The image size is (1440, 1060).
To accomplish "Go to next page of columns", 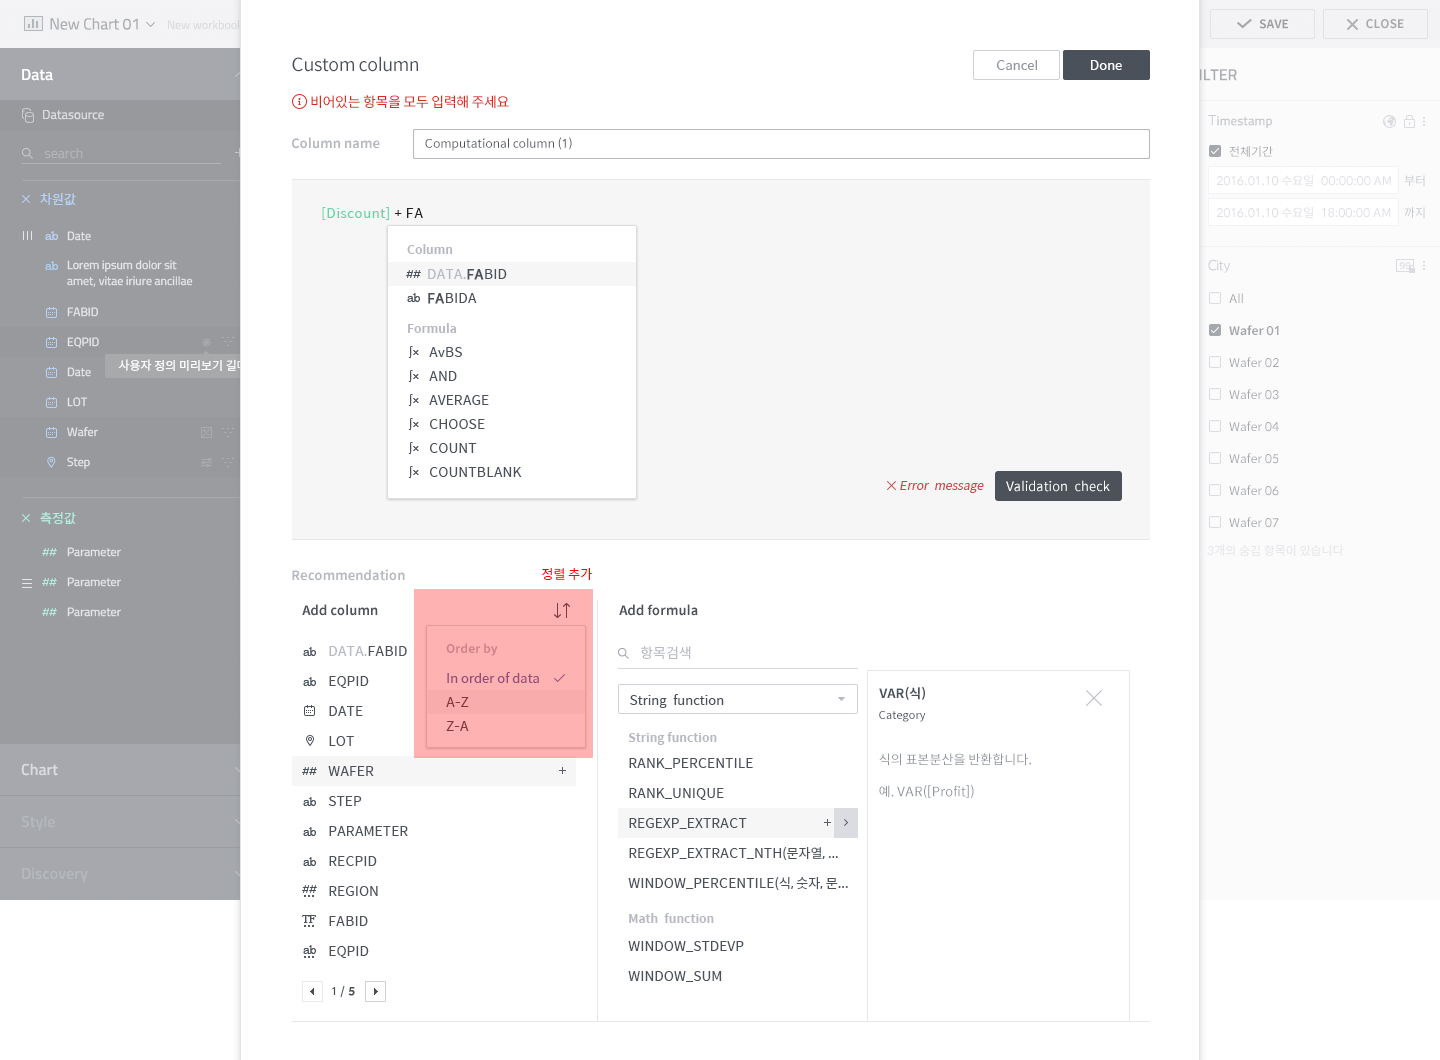I will tap(375, 991).
